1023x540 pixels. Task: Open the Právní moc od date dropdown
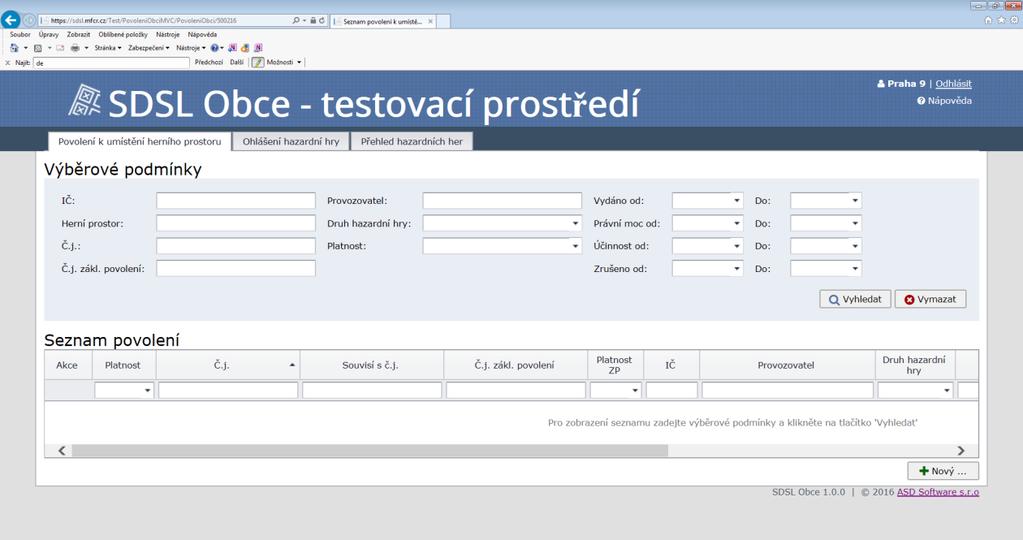[x=737, y=224]
